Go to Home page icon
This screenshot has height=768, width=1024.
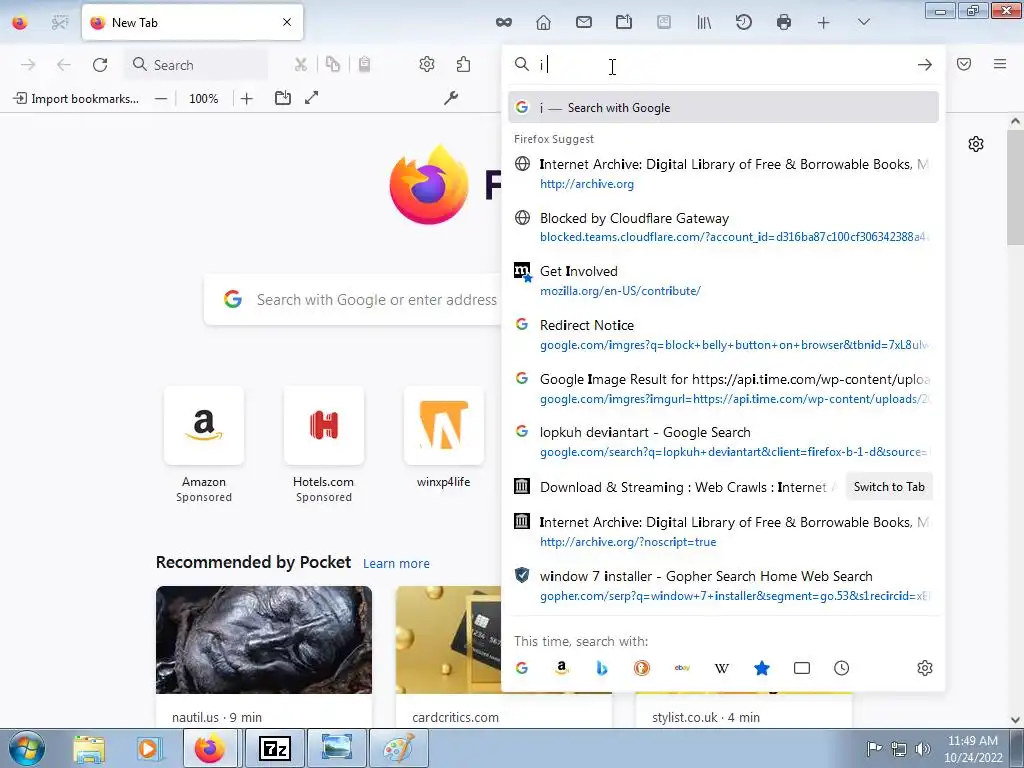coord(543,22)
